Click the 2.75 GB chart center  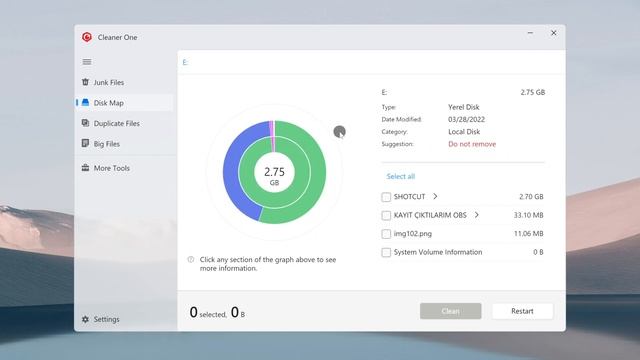click(x=274, y=175)
